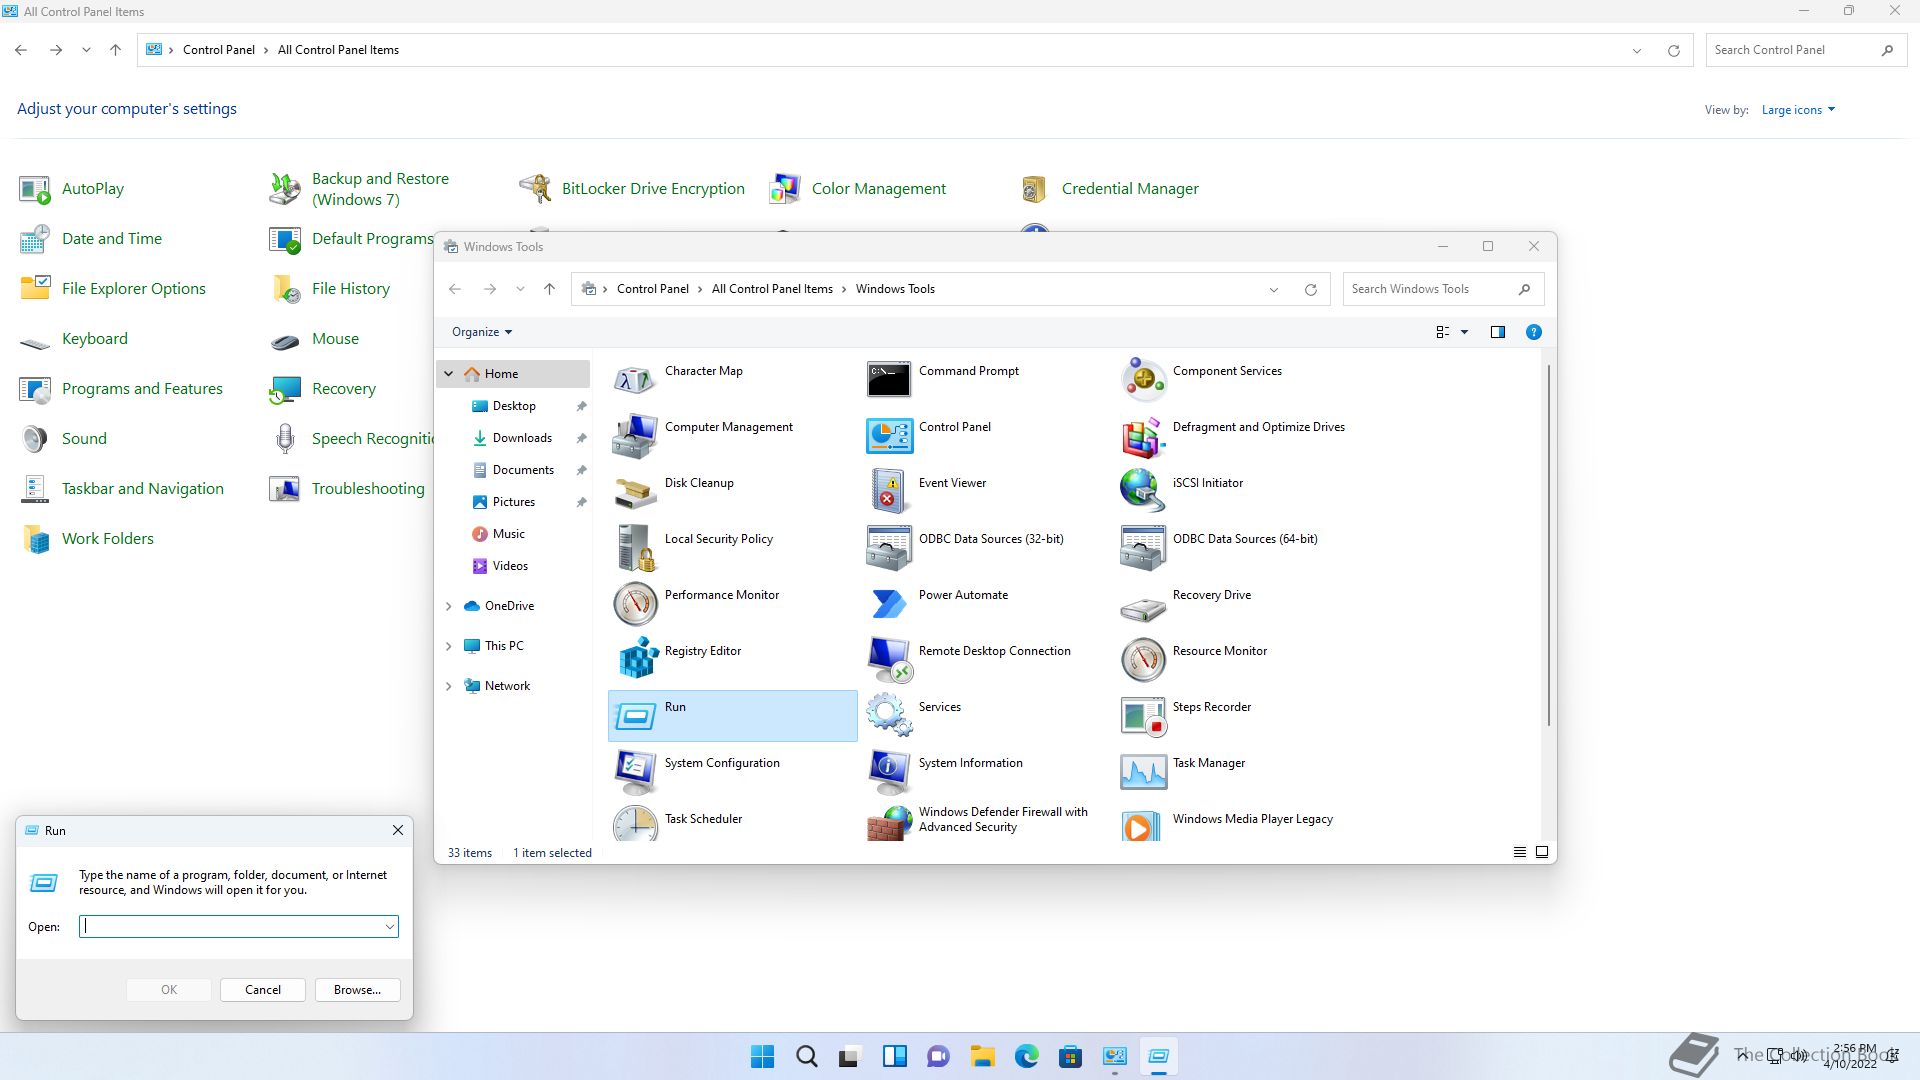Screen dimensions: 1920x1080
Task: Open iSCSI Initiator icon
Action: [1143, 492]
